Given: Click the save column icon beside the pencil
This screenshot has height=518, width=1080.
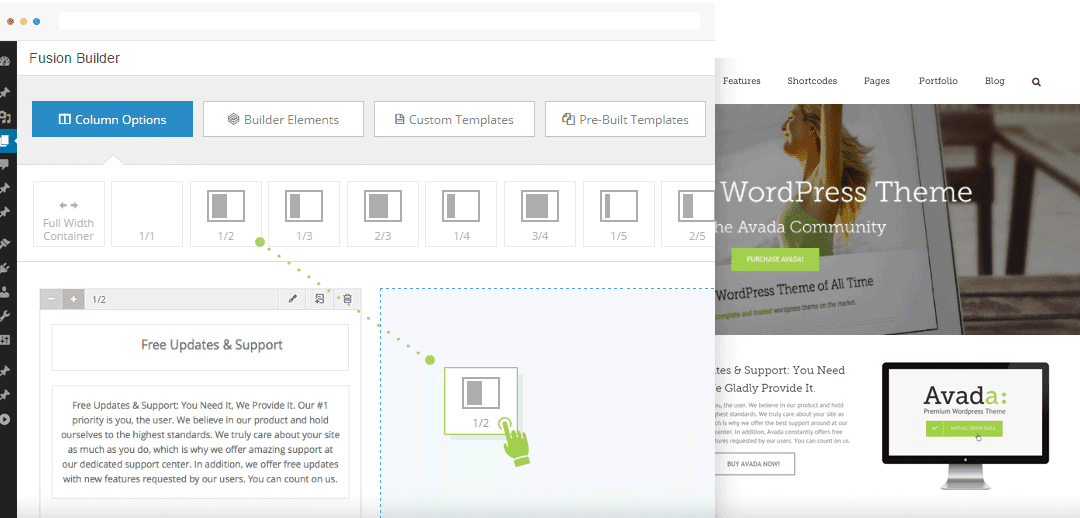Looking at the screenshot, I should click(x=320, y=299).
